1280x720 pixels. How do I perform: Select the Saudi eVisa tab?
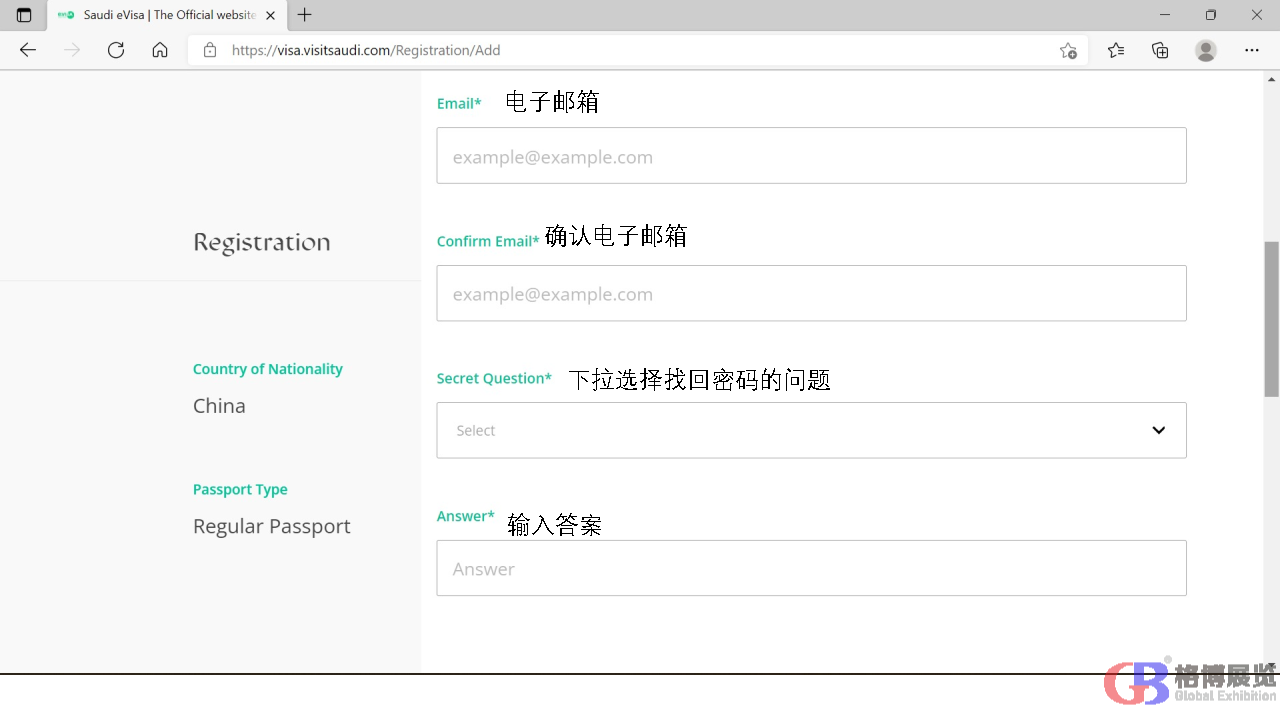[160, 15]
